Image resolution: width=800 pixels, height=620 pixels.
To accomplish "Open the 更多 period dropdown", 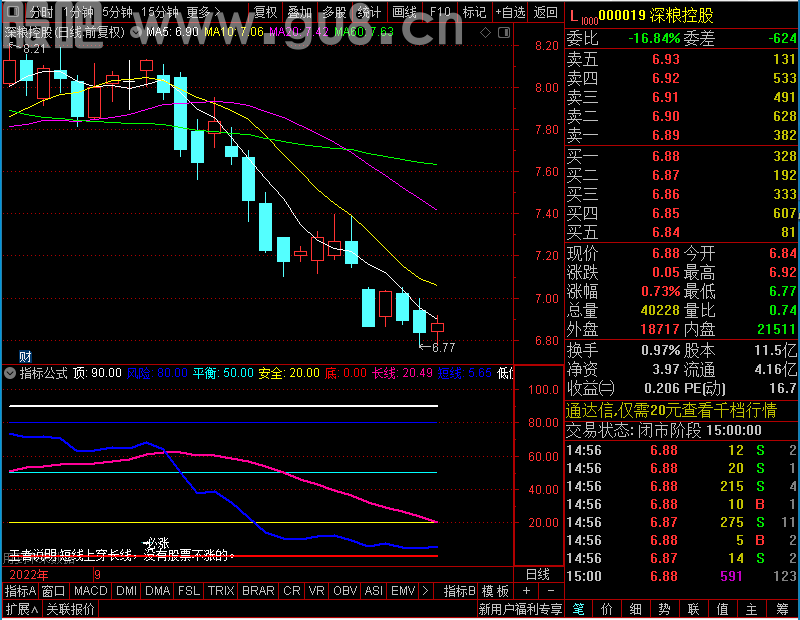I will (204, 12).
